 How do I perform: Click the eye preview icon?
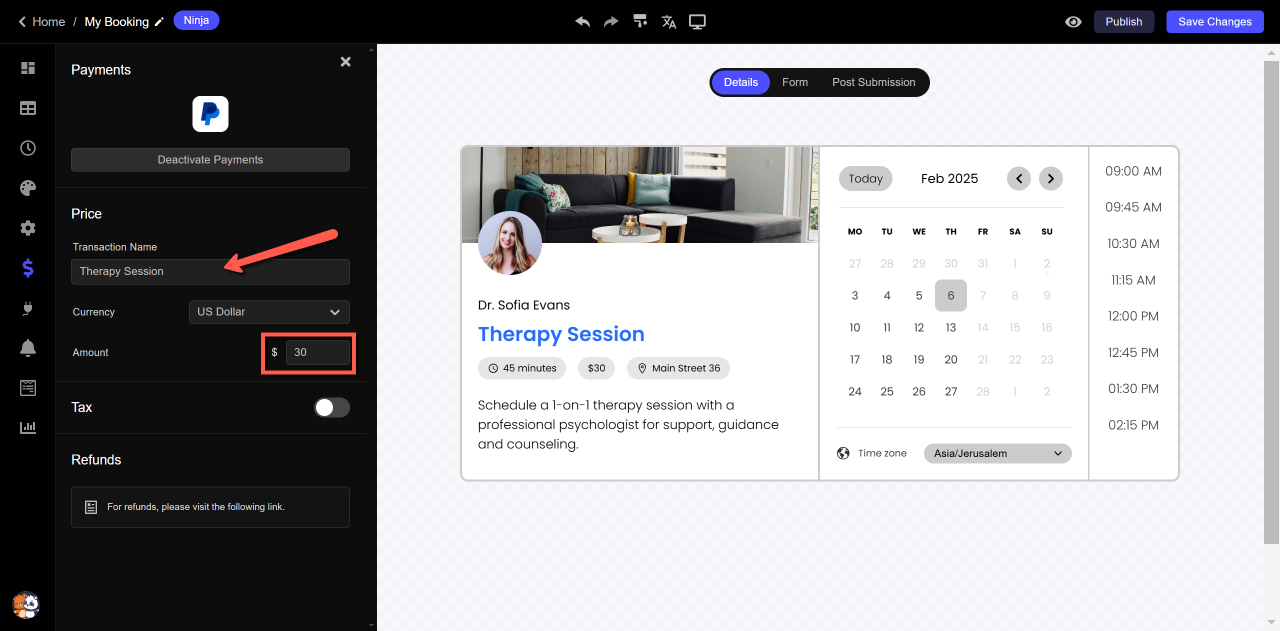click(x=1073, y=22)
